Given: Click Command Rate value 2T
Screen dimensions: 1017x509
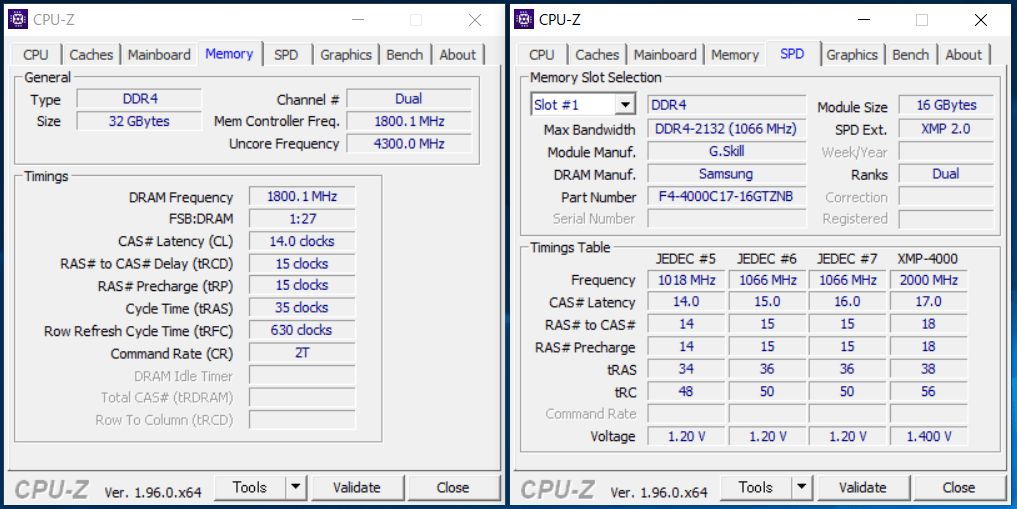Looking at the screenshot, I should [302, 353].
